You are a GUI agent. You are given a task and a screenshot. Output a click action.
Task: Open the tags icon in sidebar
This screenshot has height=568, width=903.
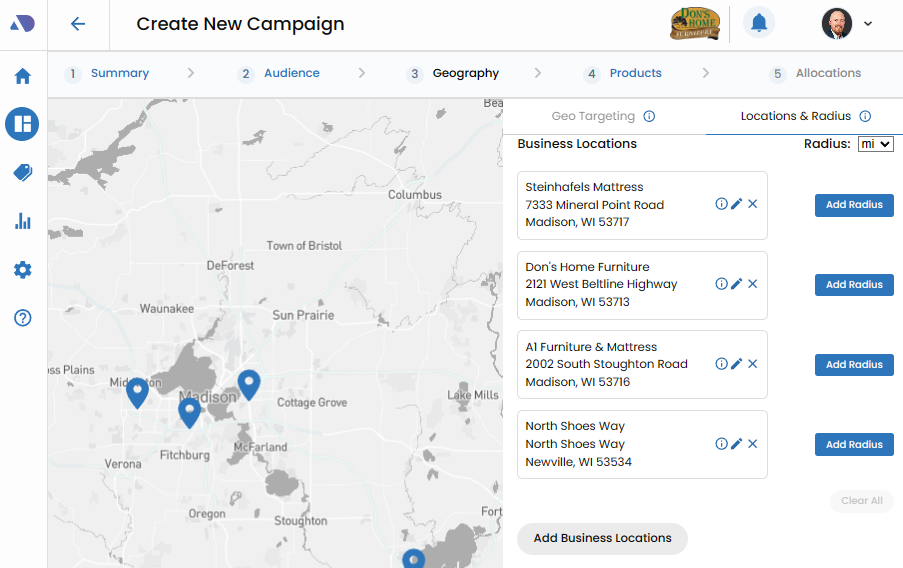point(22,173)
